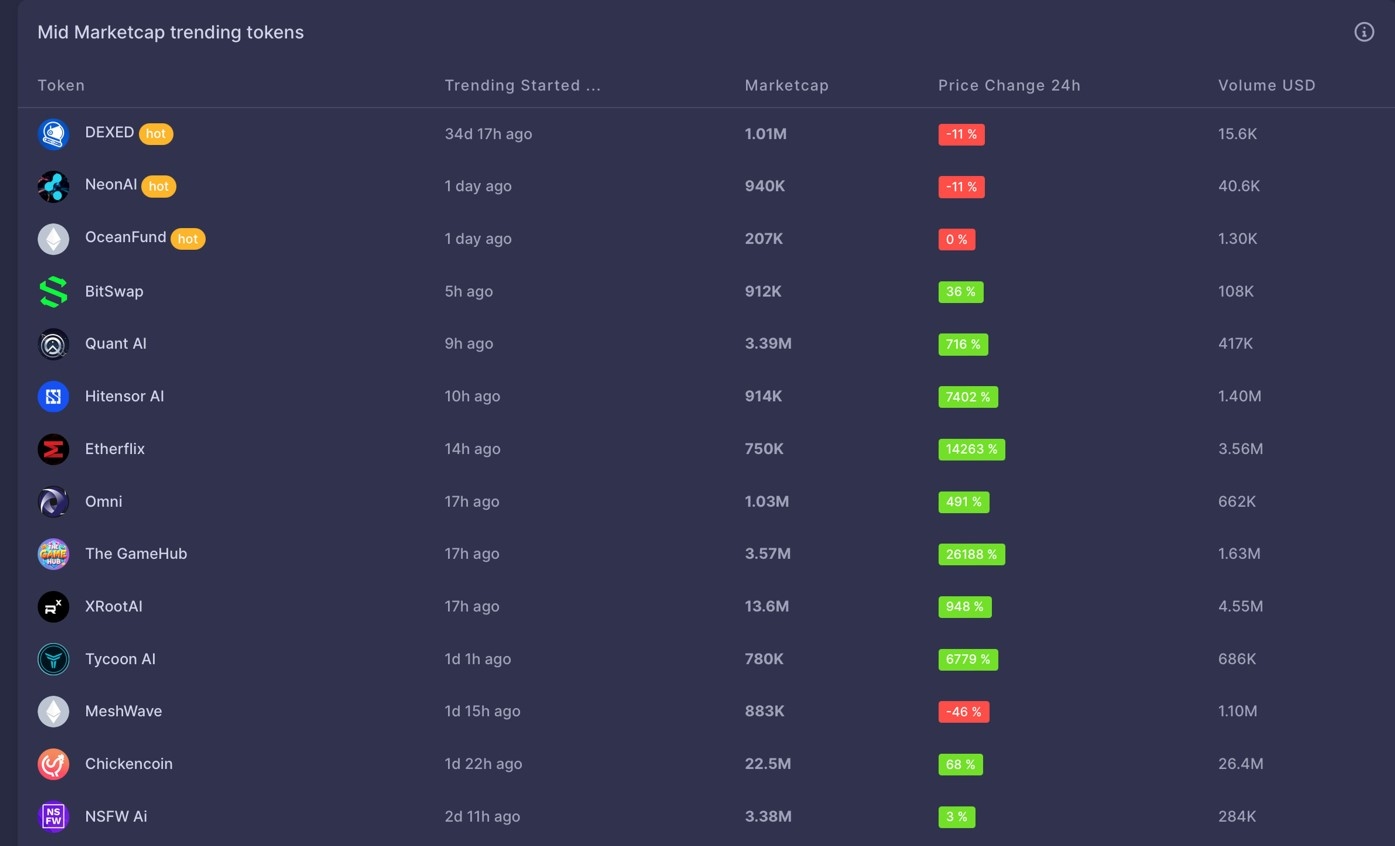Click the NeonAI token logo icon
Screen dimensions: 1395x846
point(53,186)
